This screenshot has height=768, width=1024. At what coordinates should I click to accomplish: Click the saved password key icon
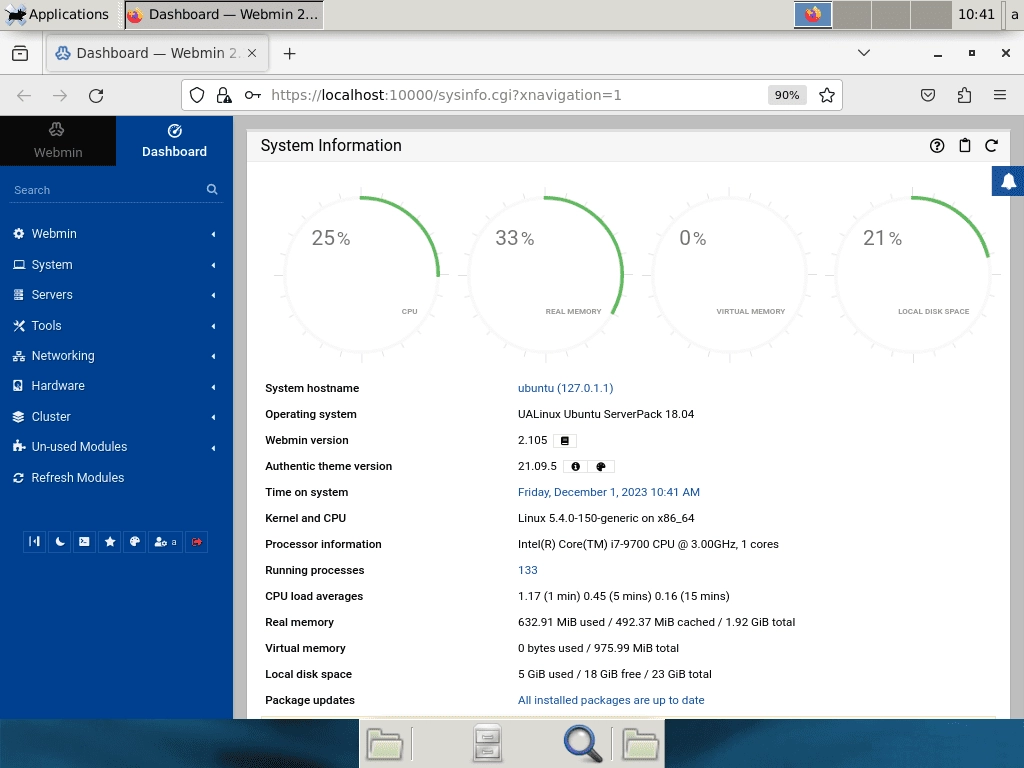tap(253, 95)
